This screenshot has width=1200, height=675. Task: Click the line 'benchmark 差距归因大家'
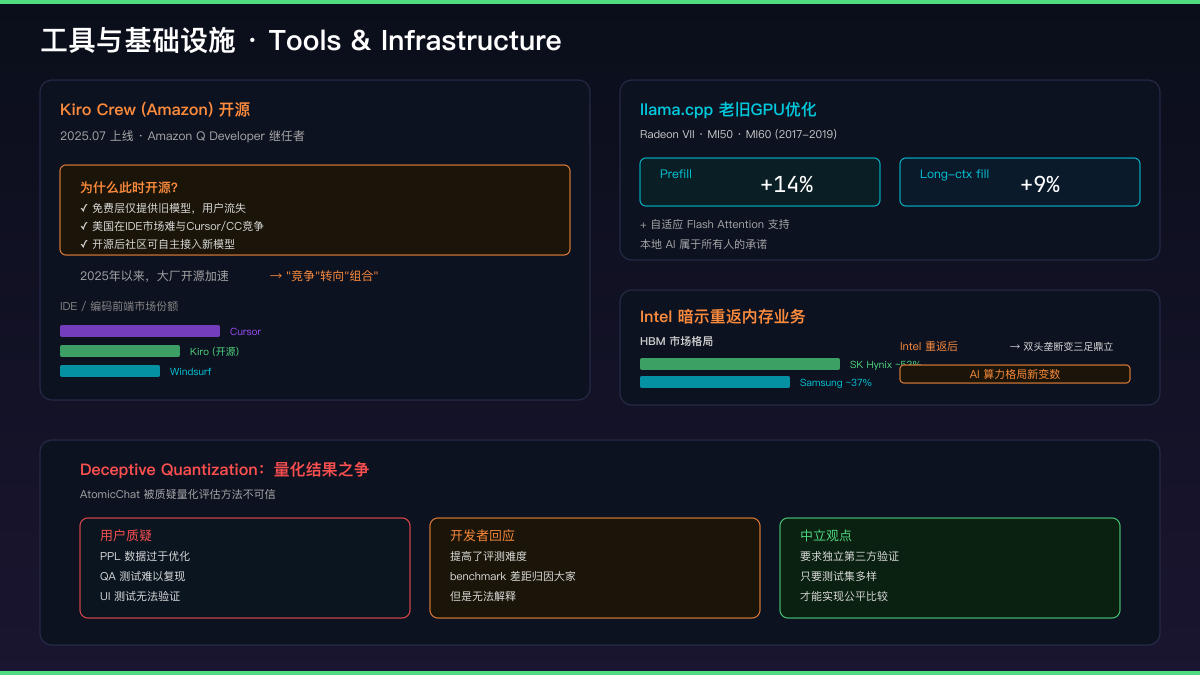coord(513,576)
